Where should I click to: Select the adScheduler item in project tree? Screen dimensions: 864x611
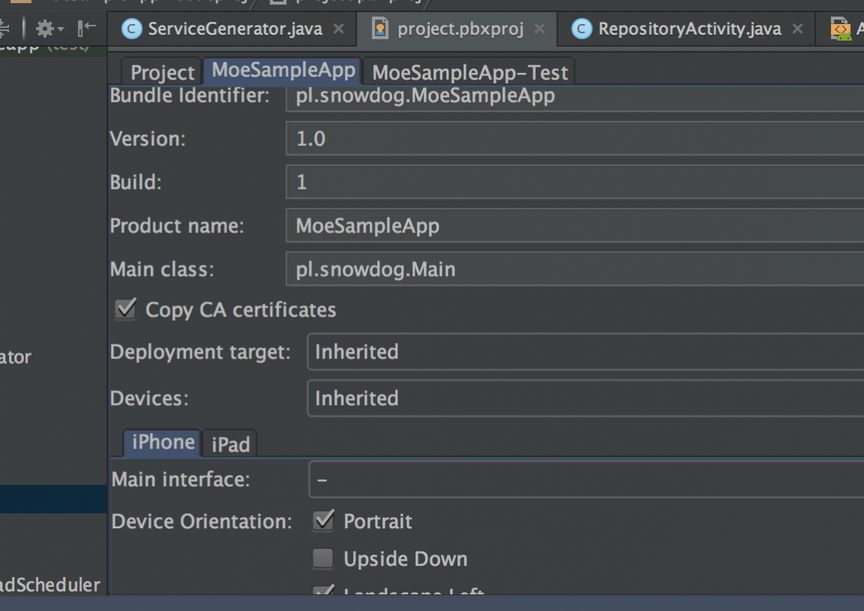click(x=50, y=585)
